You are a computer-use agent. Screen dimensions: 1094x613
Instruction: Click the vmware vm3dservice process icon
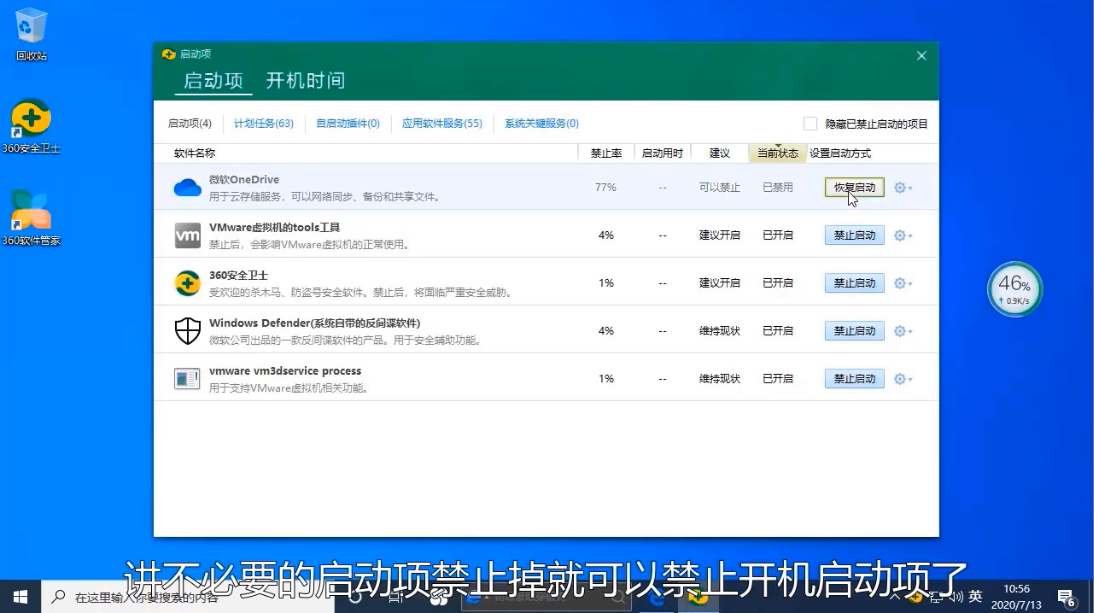[187, 379]
